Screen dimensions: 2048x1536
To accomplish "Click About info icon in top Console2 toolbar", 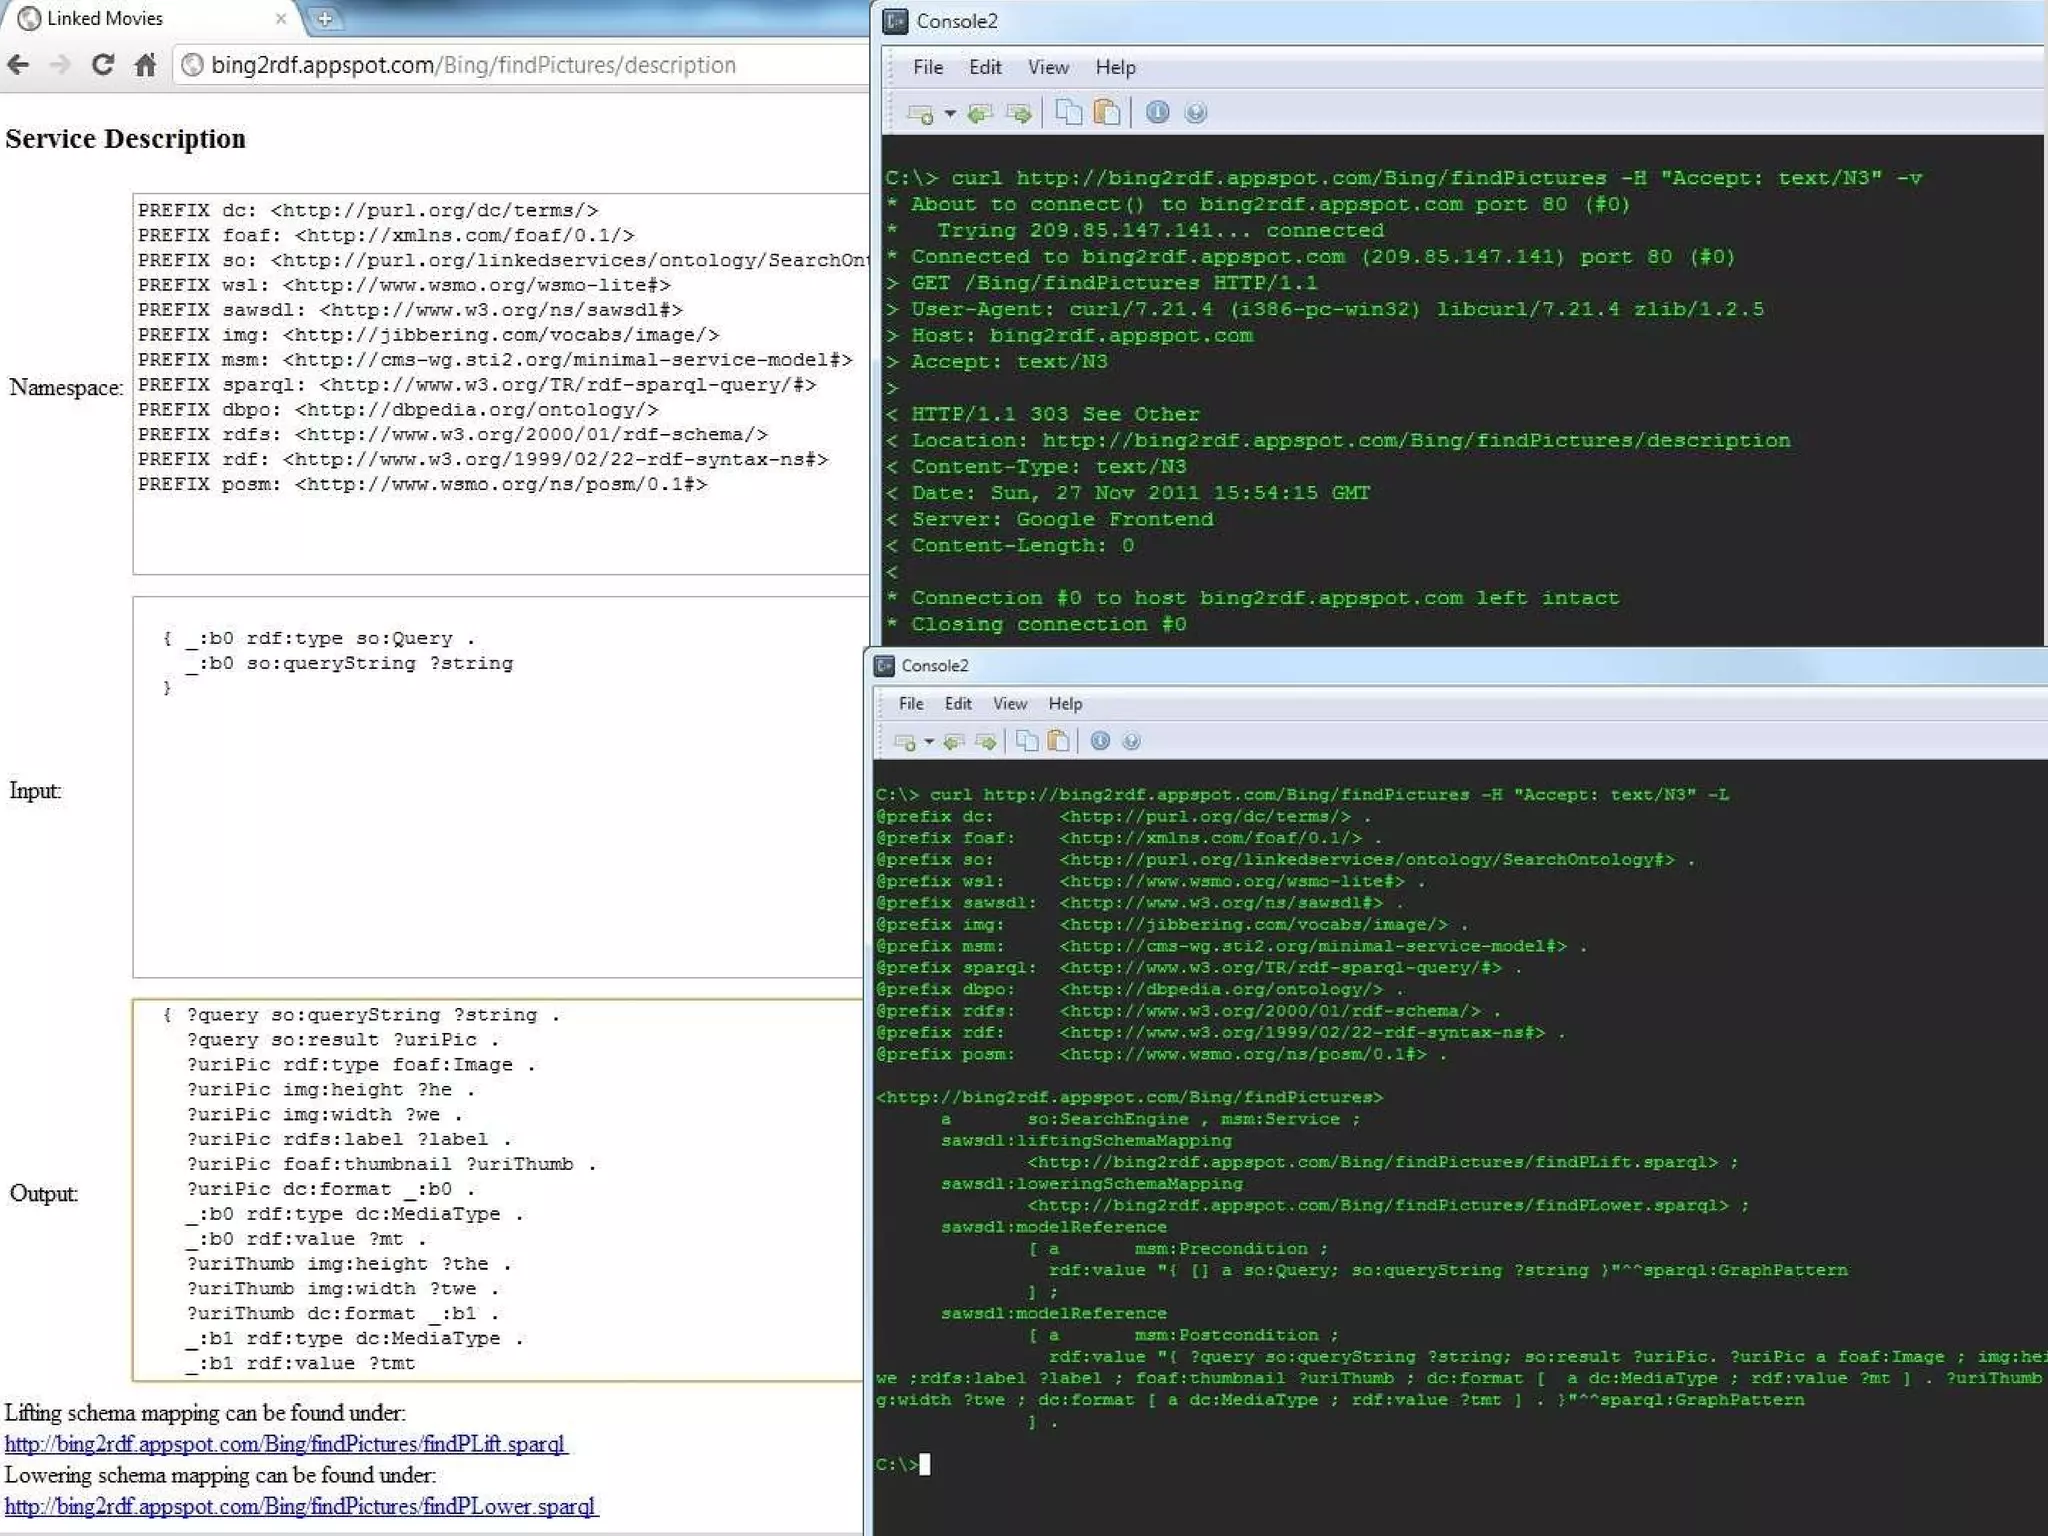I will click(x=1157, y=113).
